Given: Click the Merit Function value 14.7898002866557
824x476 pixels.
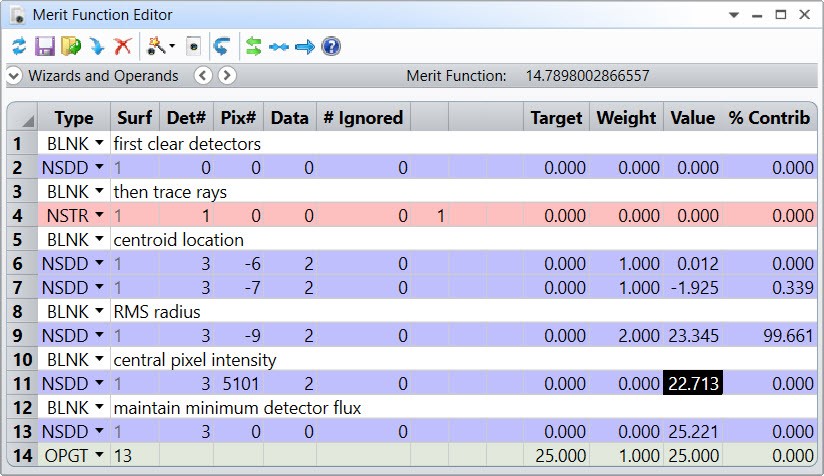Looking at the screenshot, I should [x=588, y=76].
